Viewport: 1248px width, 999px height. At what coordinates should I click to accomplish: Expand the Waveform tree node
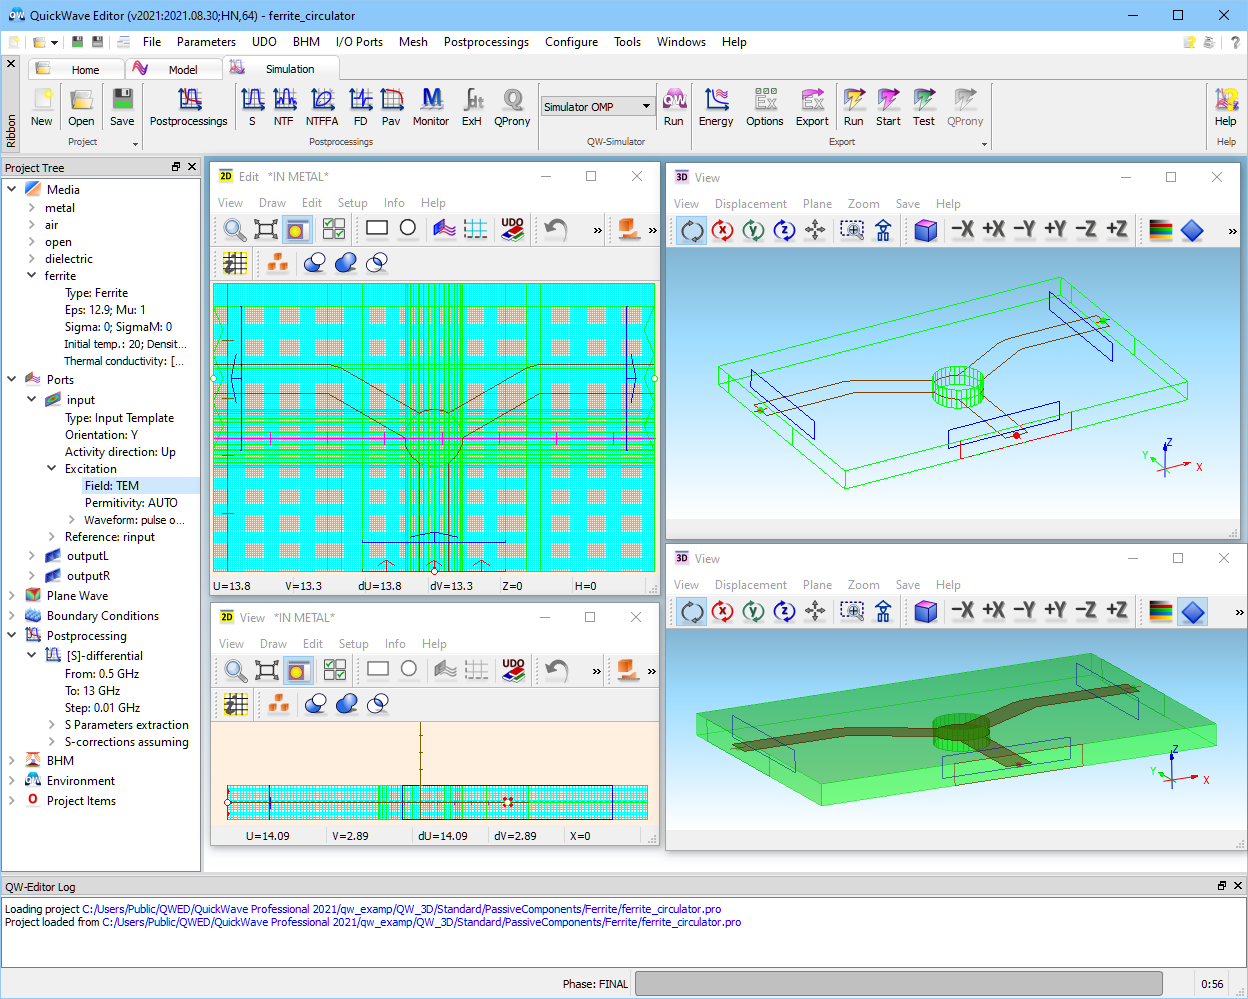point(72,520)
